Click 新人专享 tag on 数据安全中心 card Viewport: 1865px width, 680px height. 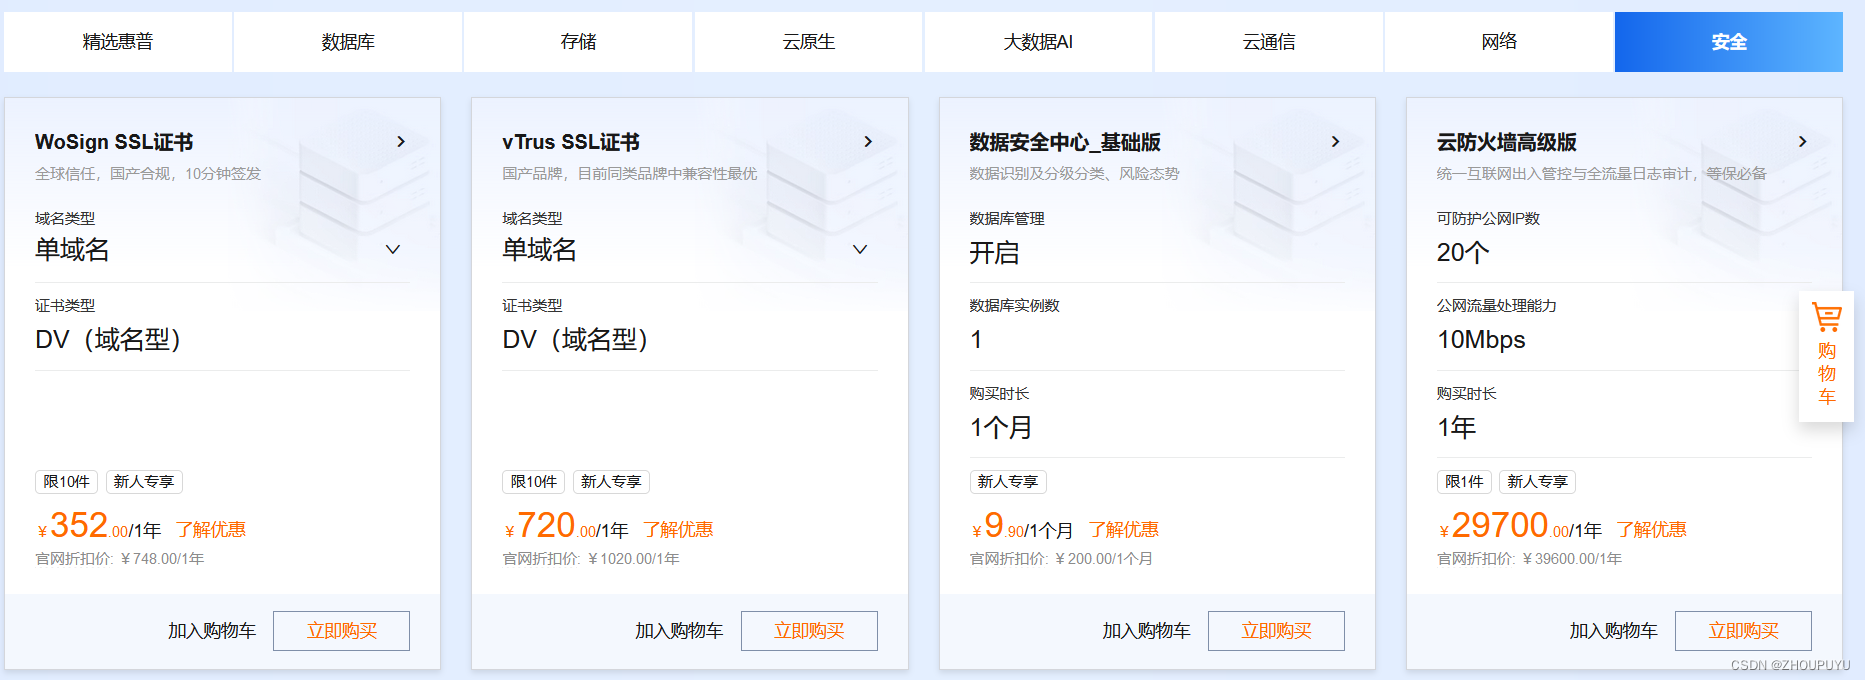1008,482
